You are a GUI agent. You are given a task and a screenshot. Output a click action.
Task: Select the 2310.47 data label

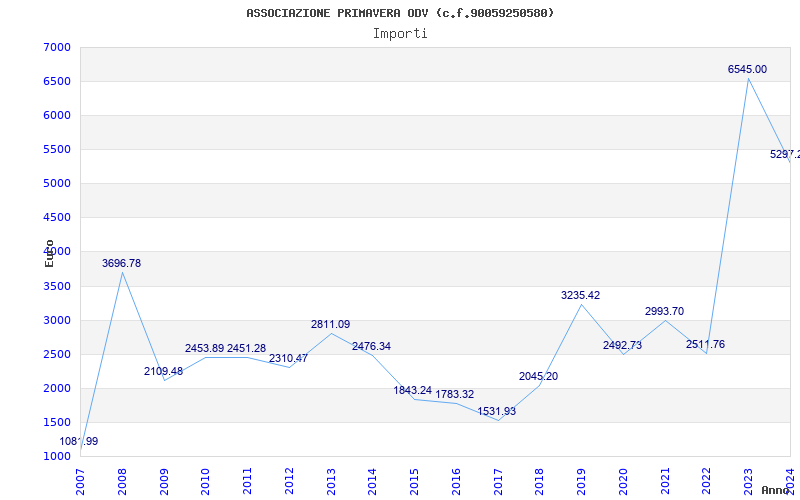288,358
